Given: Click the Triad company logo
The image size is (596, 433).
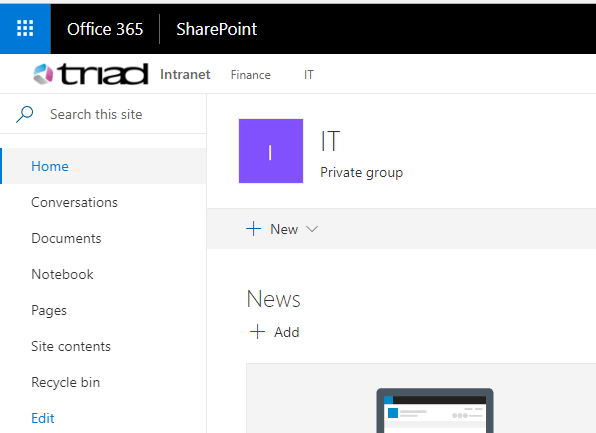Looking at the screenshot, I should click(90, 74).
